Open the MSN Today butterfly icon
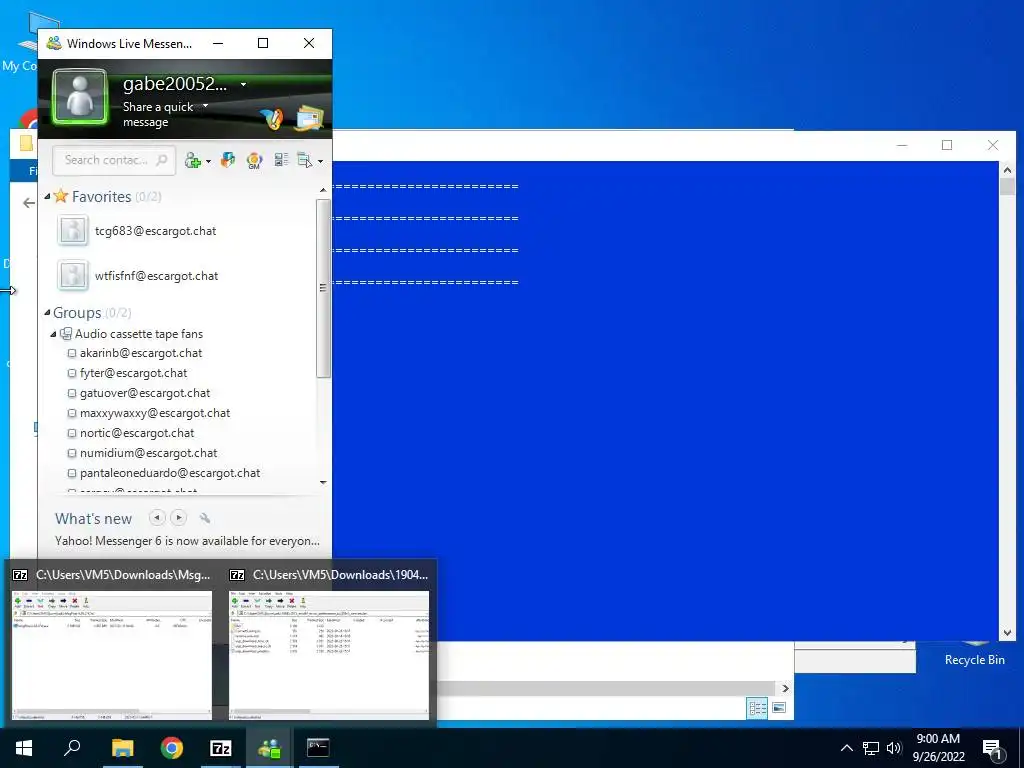Viewport: 1024px width, 768px height. 272,119
